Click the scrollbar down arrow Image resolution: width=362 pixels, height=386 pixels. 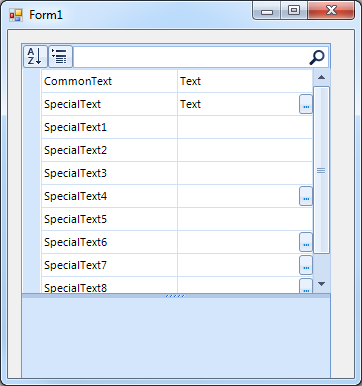click(321, 284)
